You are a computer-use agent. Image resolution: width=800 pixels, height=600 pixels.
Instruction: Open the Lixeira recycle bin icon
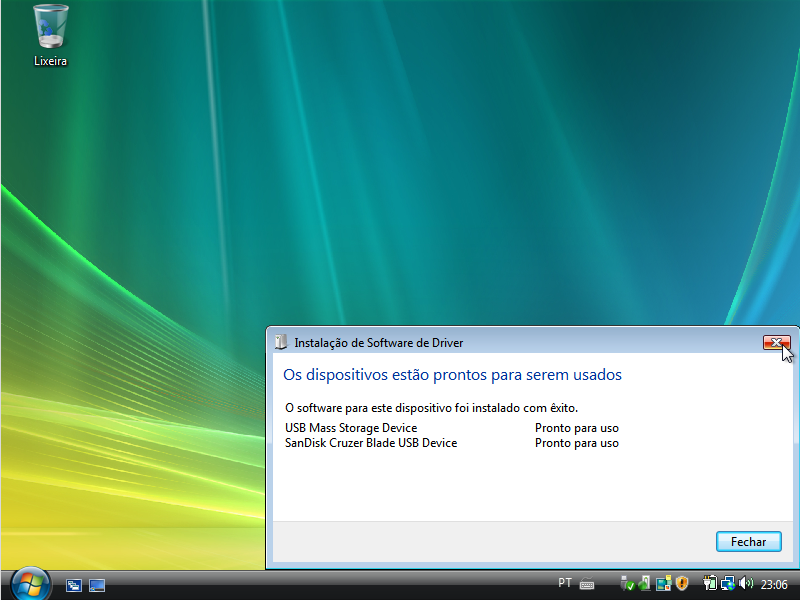[x=50, y=36]
